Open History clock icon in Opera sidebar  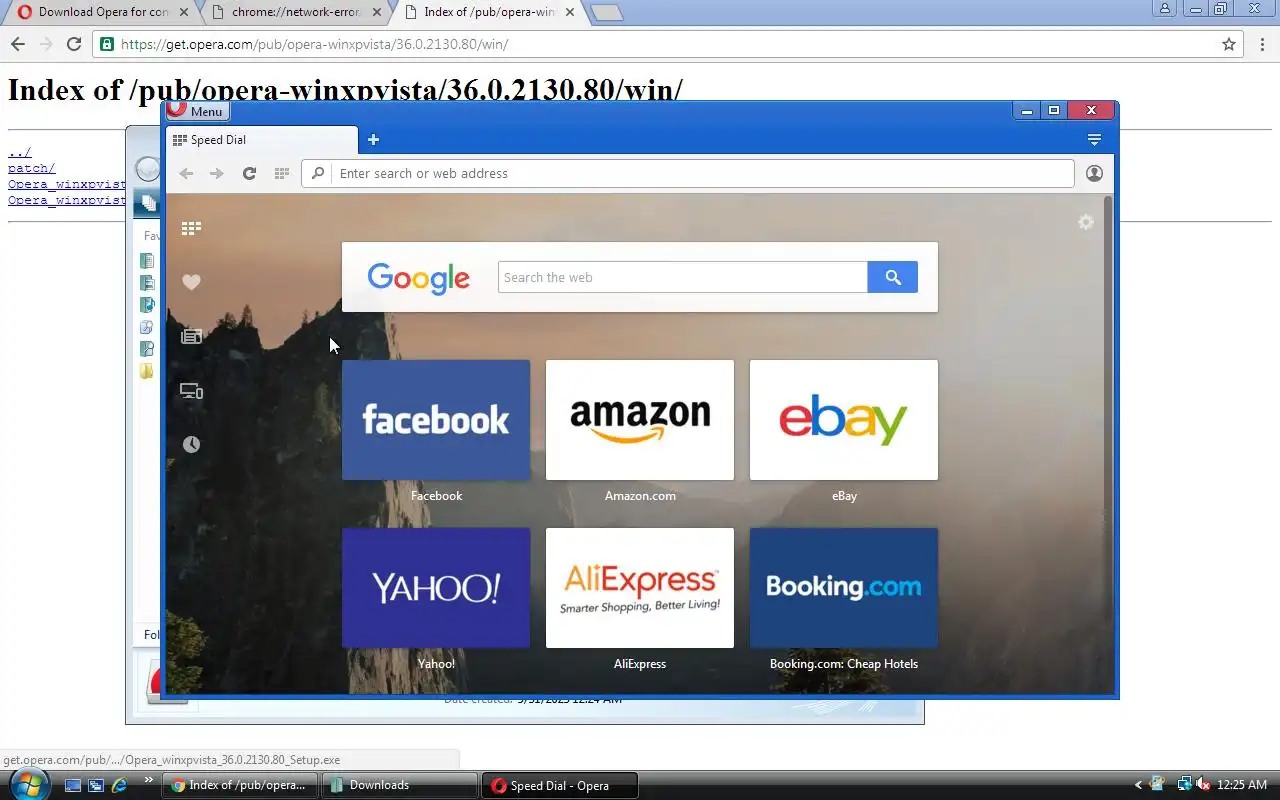point(191,444)
